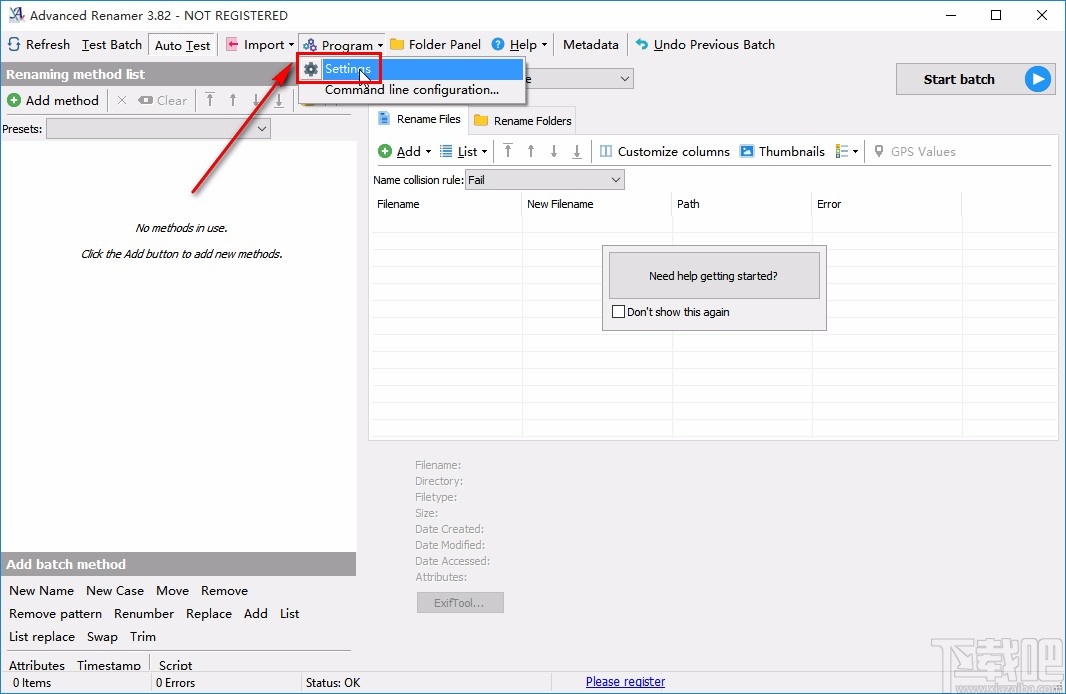
Task: Click the Start batch button
Action: tap(976, 80)
